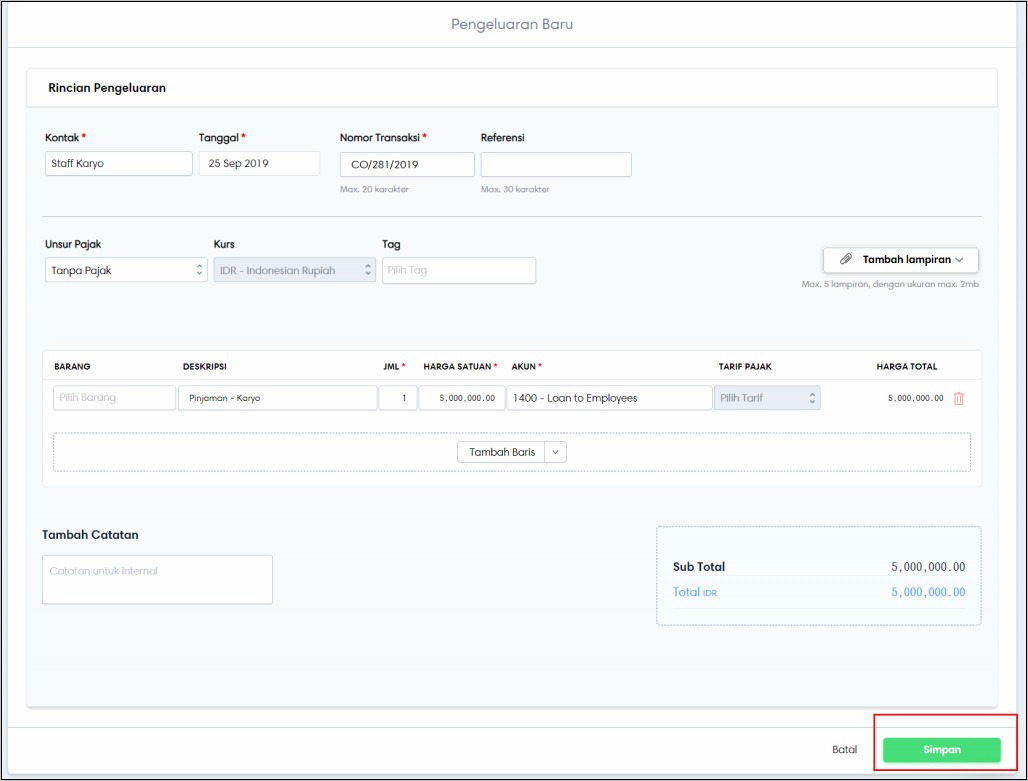Click the Pengeluaran Baru title

tap(512, 24)
